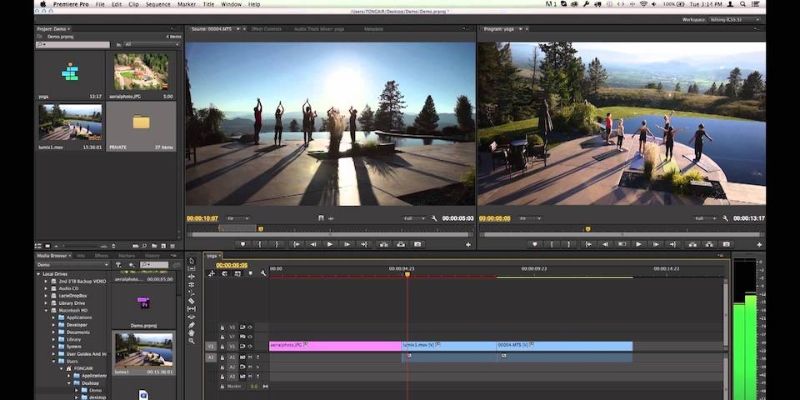Select the Pen tool in the tools panel
800x400 pixels.
[191, 323]
